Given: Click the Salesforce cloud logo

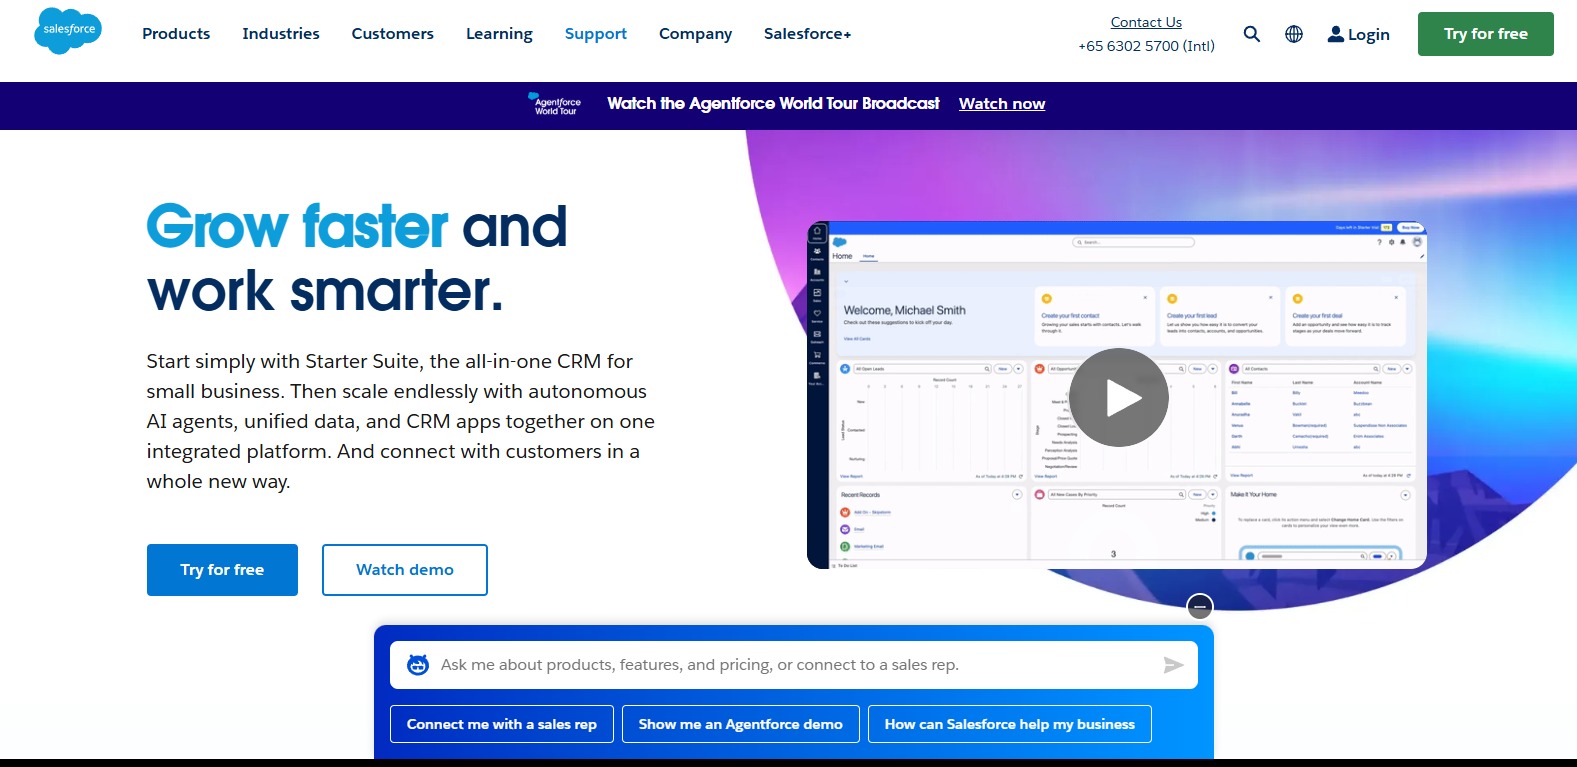Looking at the screenshot, I should click(x=68, y=31).
